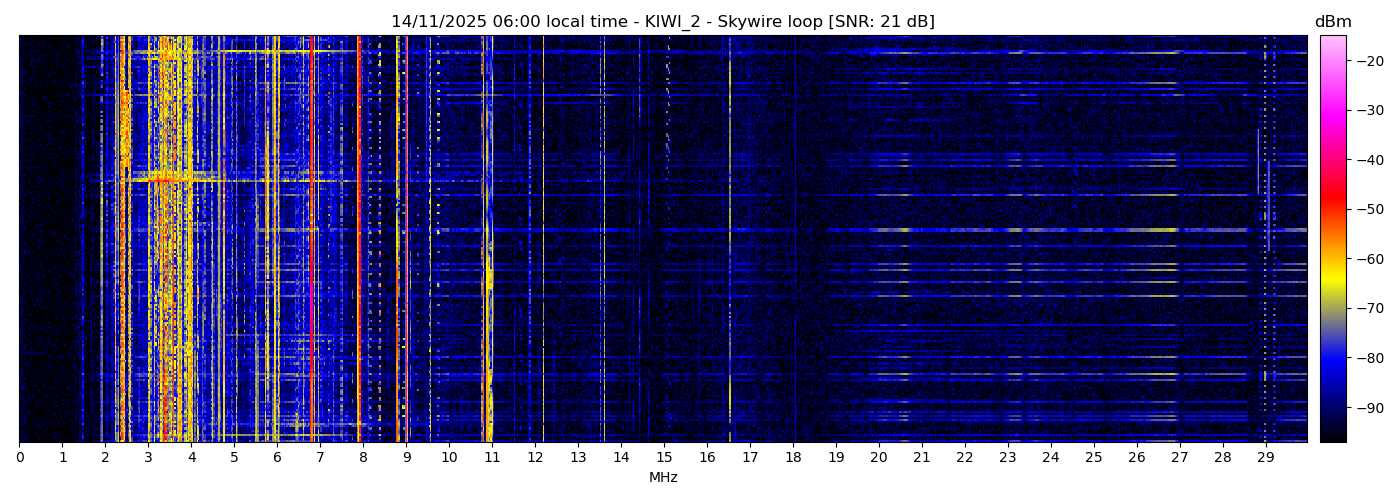Click the red section of the colorbar
1400x500 pixels.
click(1332, 200)
